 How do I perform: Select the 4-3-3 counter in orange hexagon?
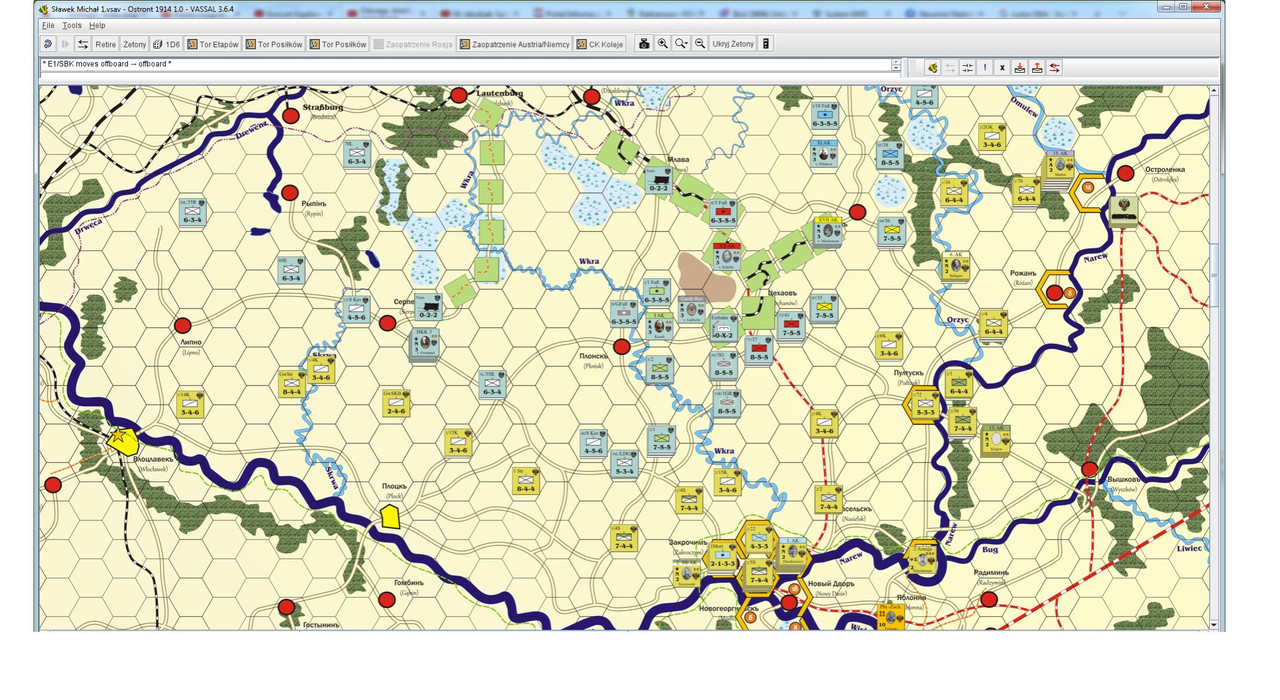(x=758, y=539)
